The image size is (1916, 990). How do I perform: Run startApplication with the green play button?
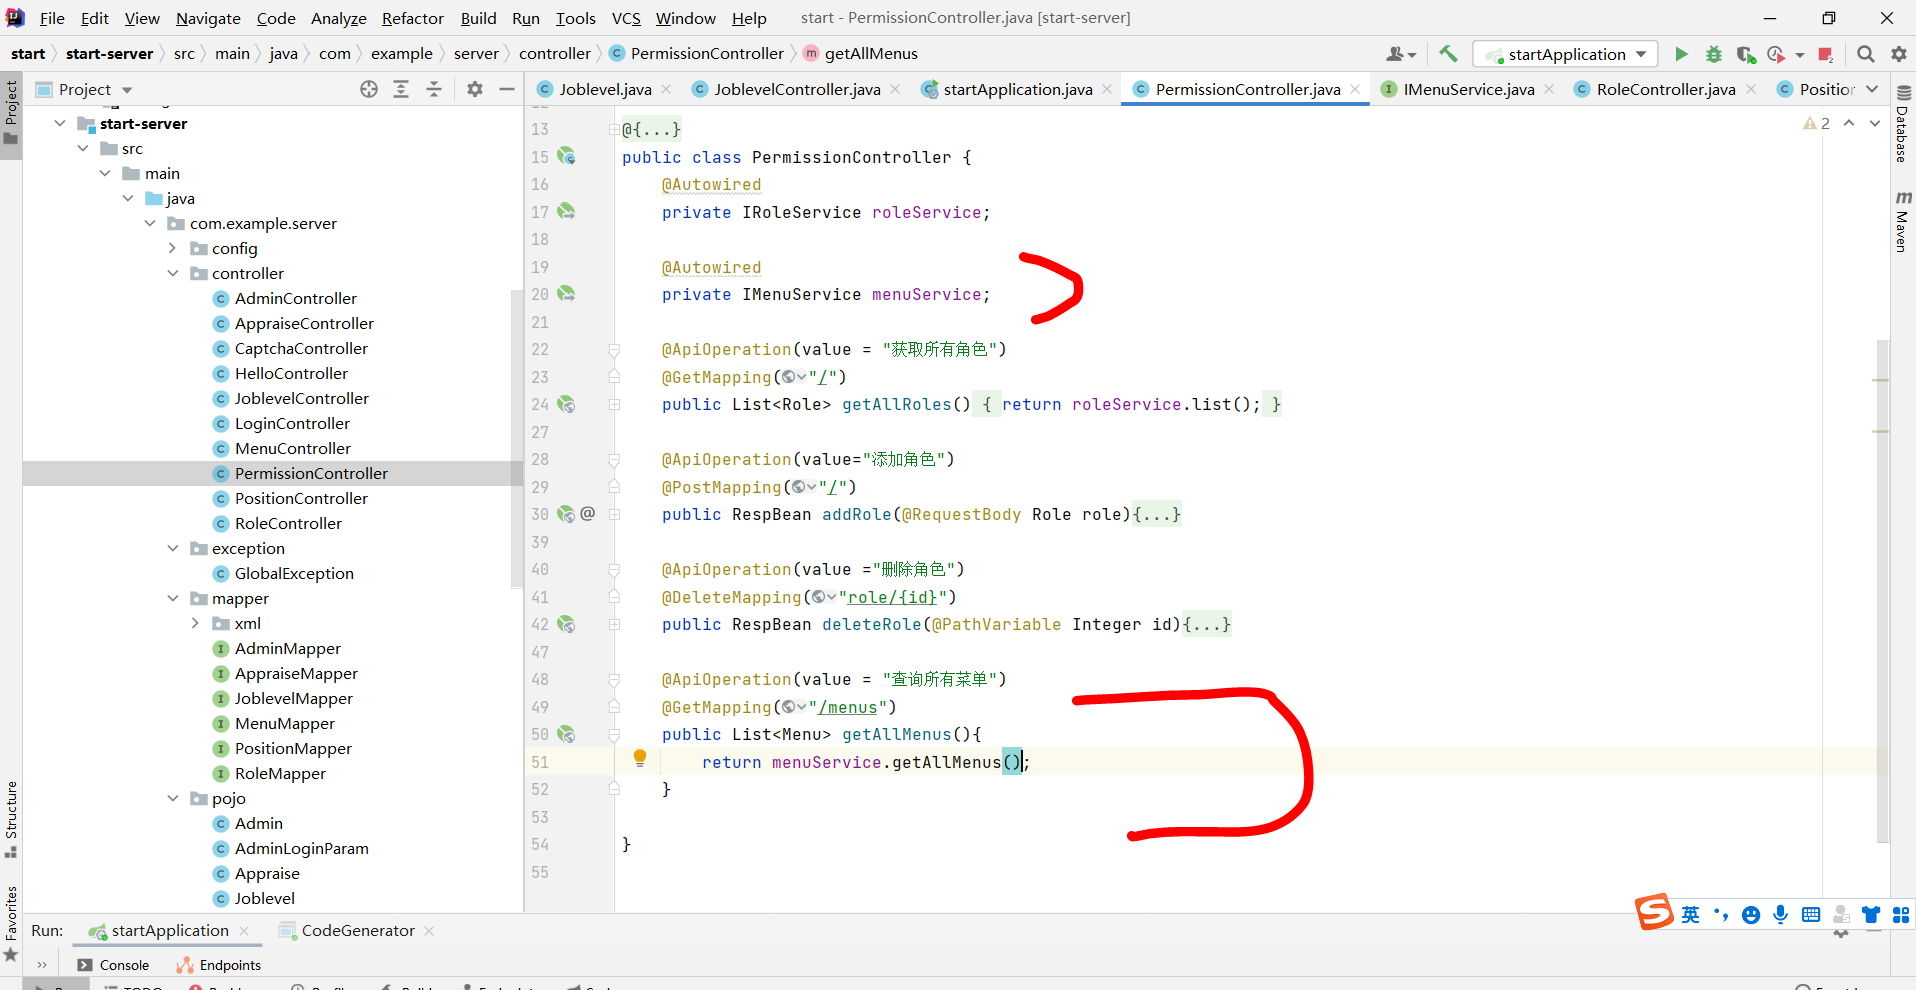point(1681,54)
